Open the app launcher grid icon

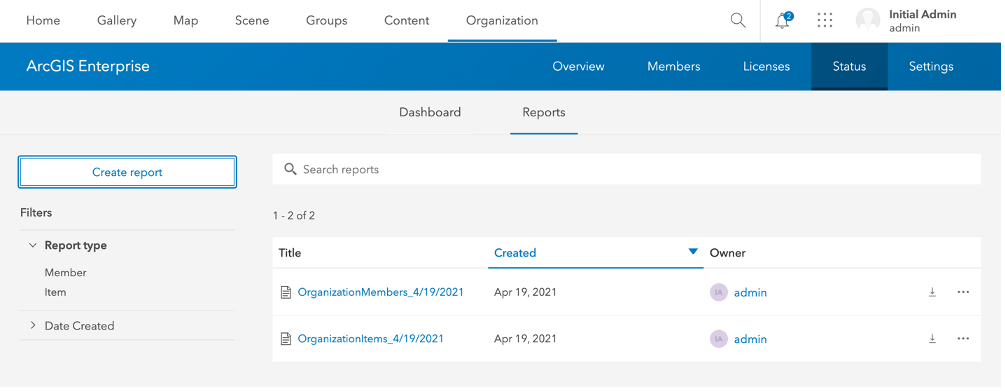[x=825, y=21]
